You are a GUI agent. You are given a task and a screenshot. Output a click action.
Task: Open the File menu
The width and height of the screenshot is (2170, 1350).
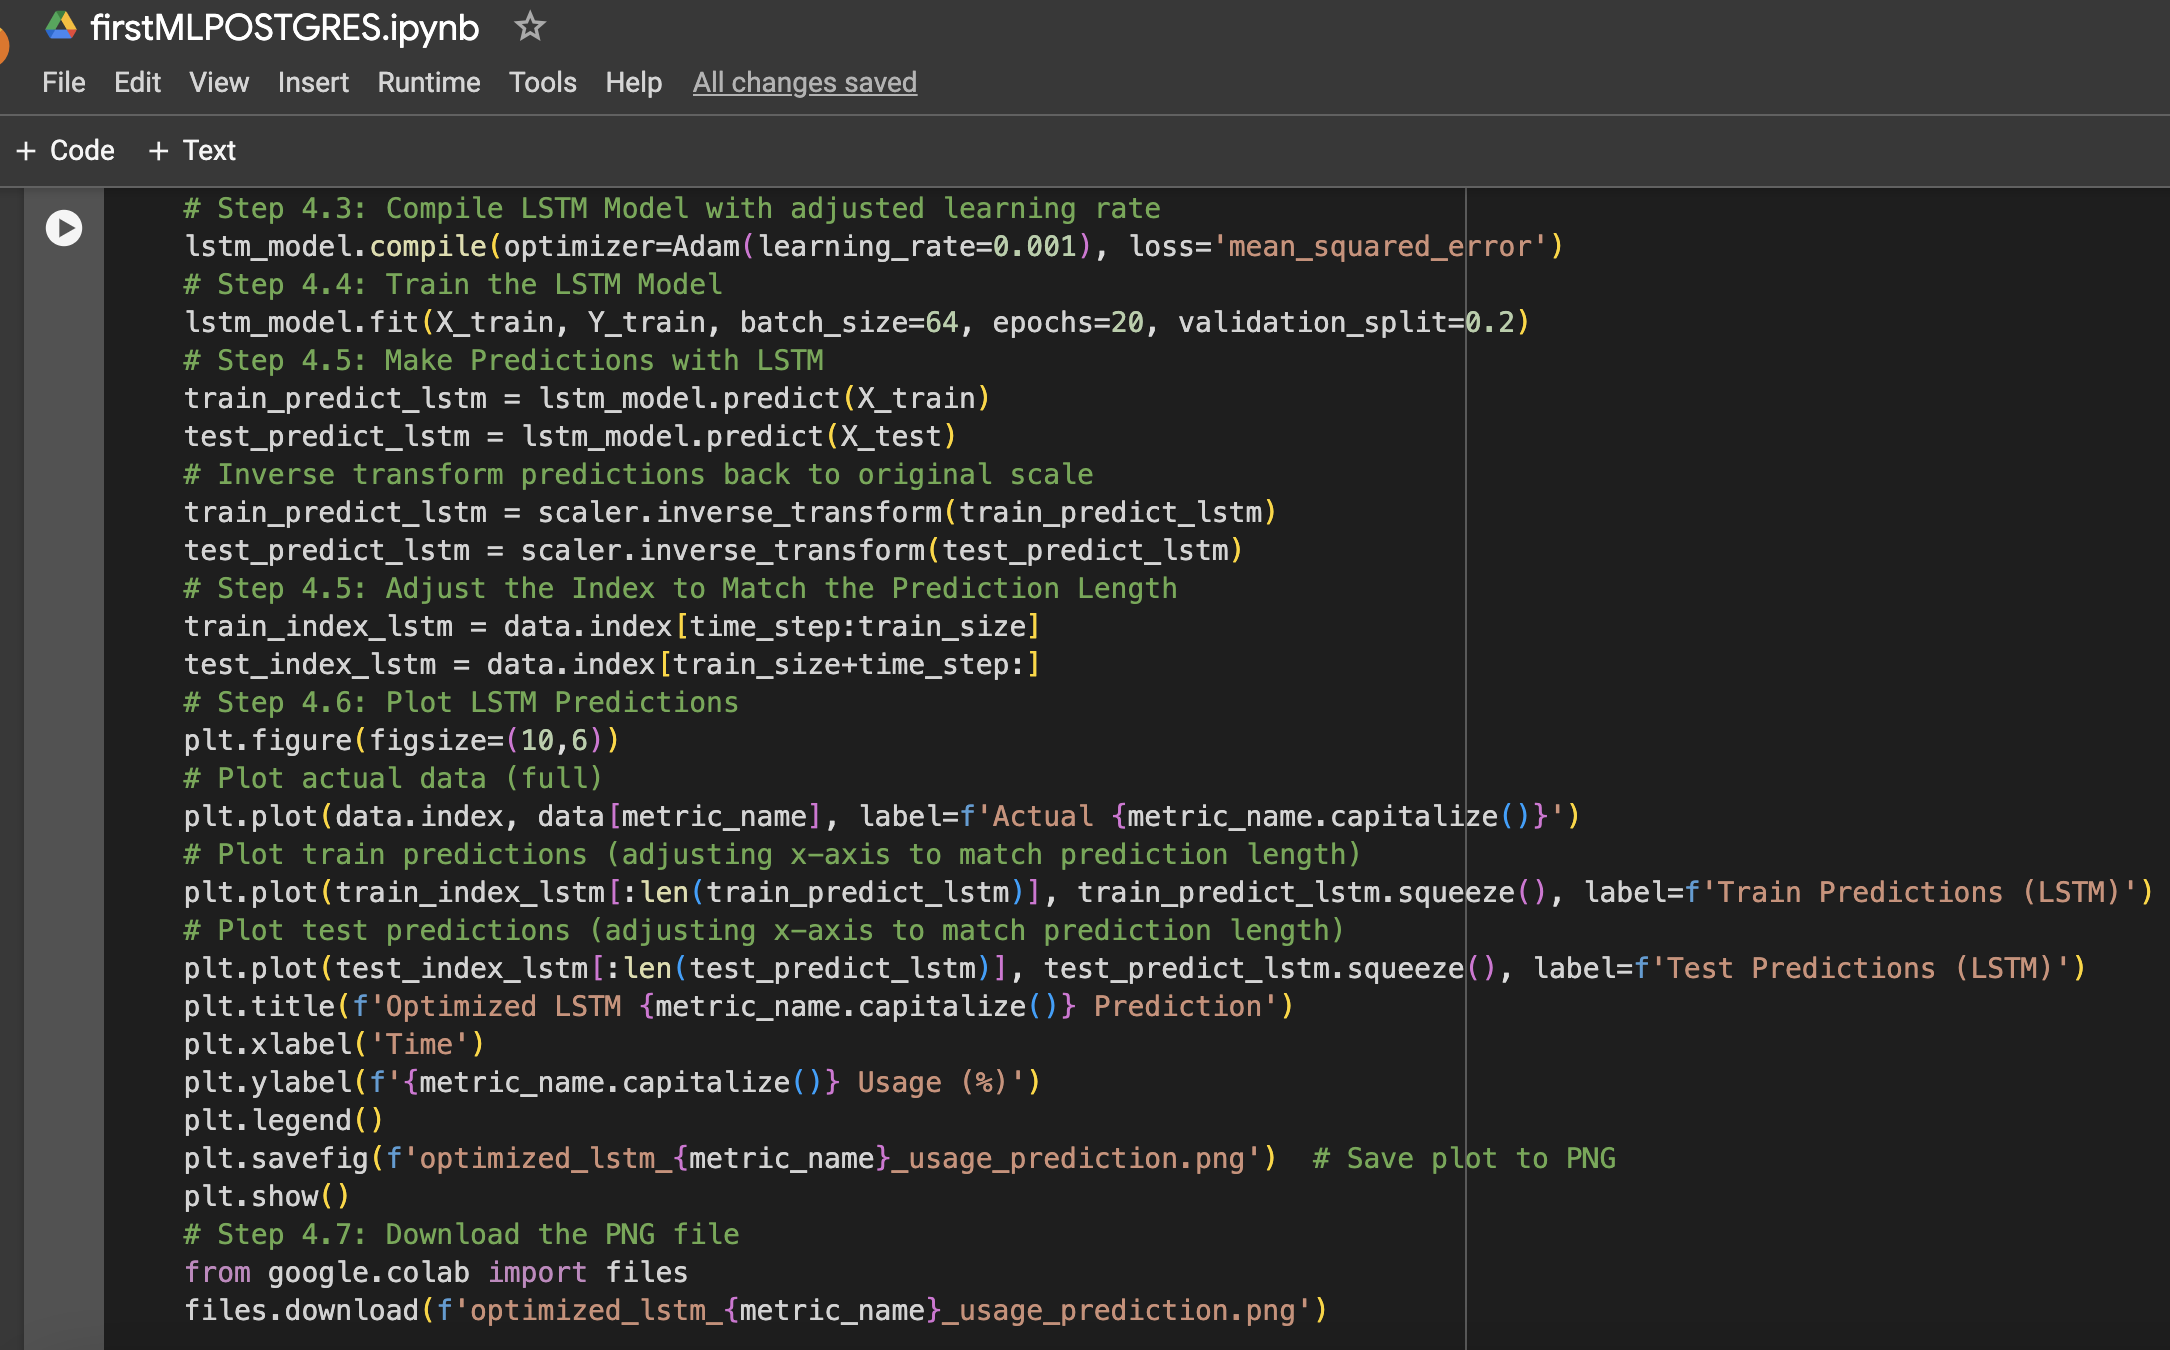tap(63, 83)
